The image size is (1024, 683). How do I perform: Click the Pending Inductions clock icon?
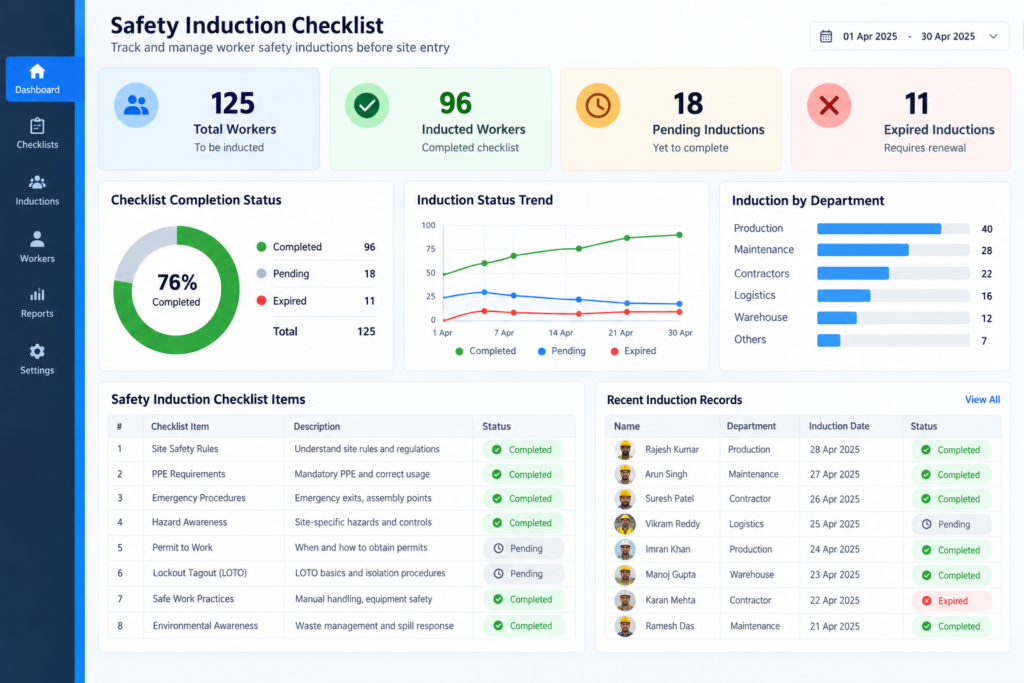(598, 105)
